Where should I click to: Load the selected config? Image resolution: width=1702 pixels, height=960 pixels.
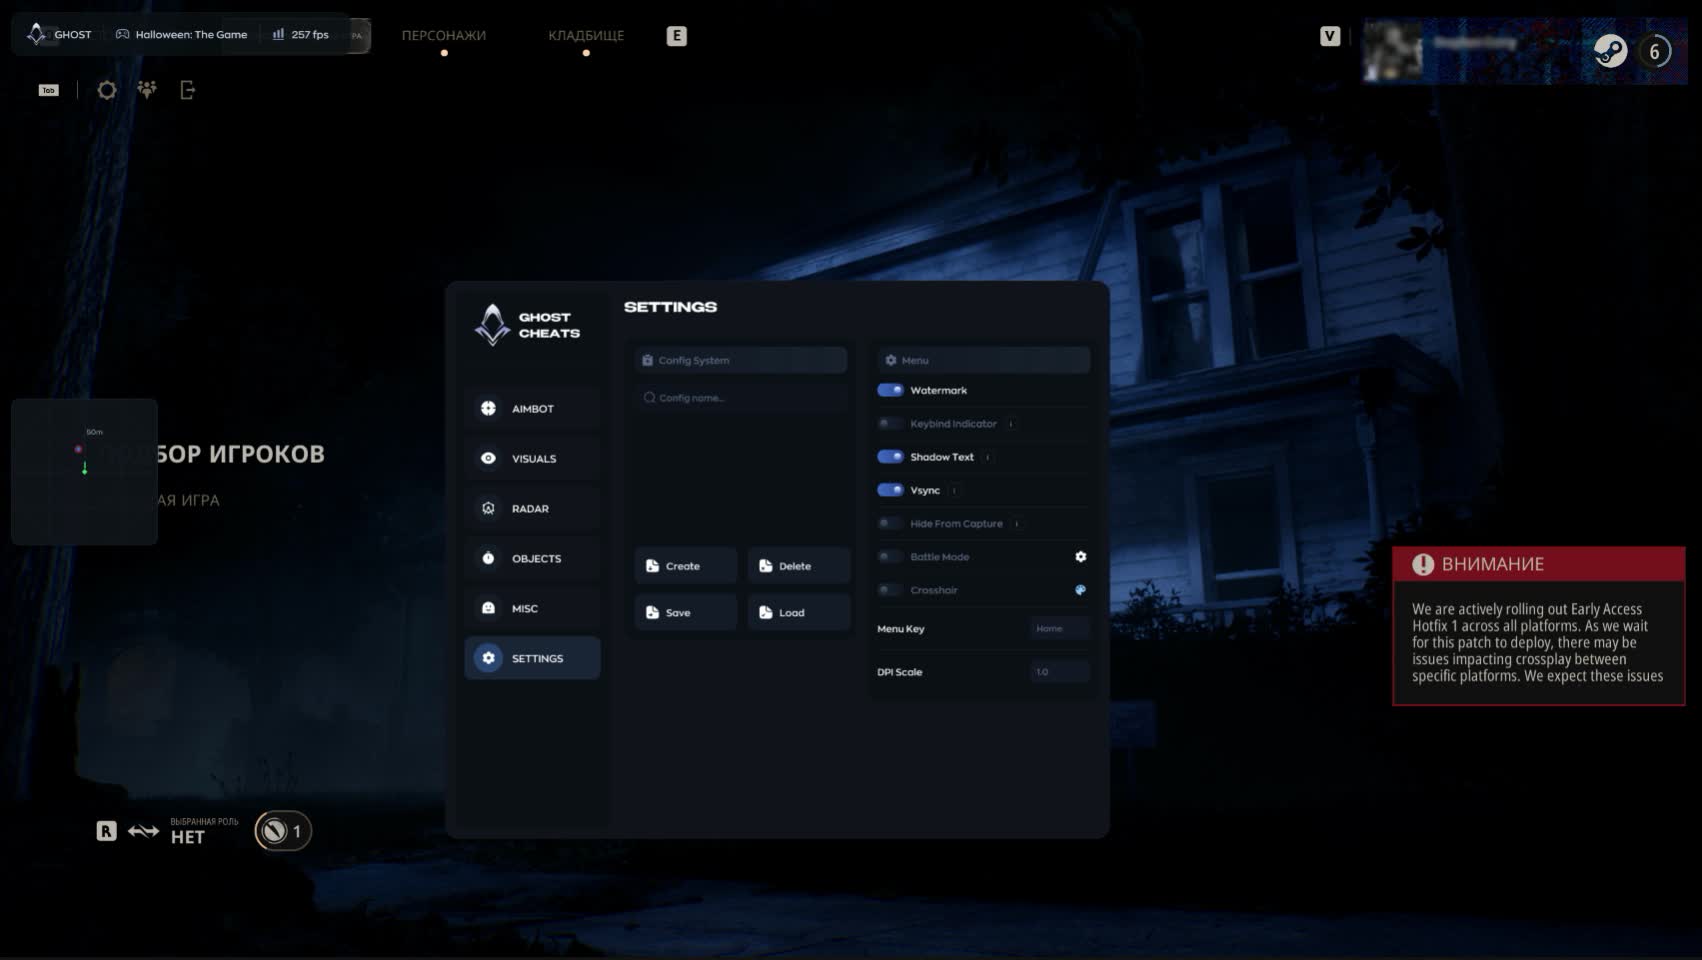click(x=799, y=612)
